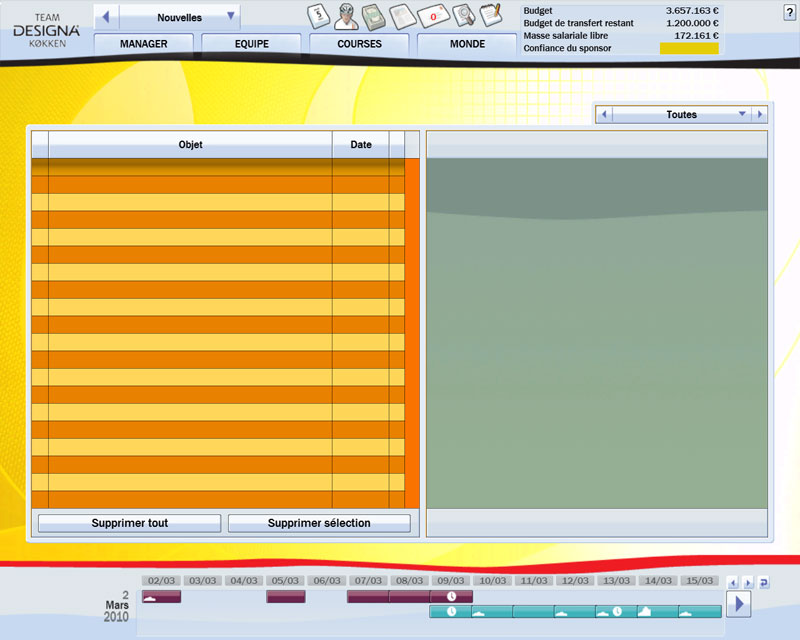800x640 pixels.
Task: Select the 09/03 date on timeline
Action: [x=451, y=580]
